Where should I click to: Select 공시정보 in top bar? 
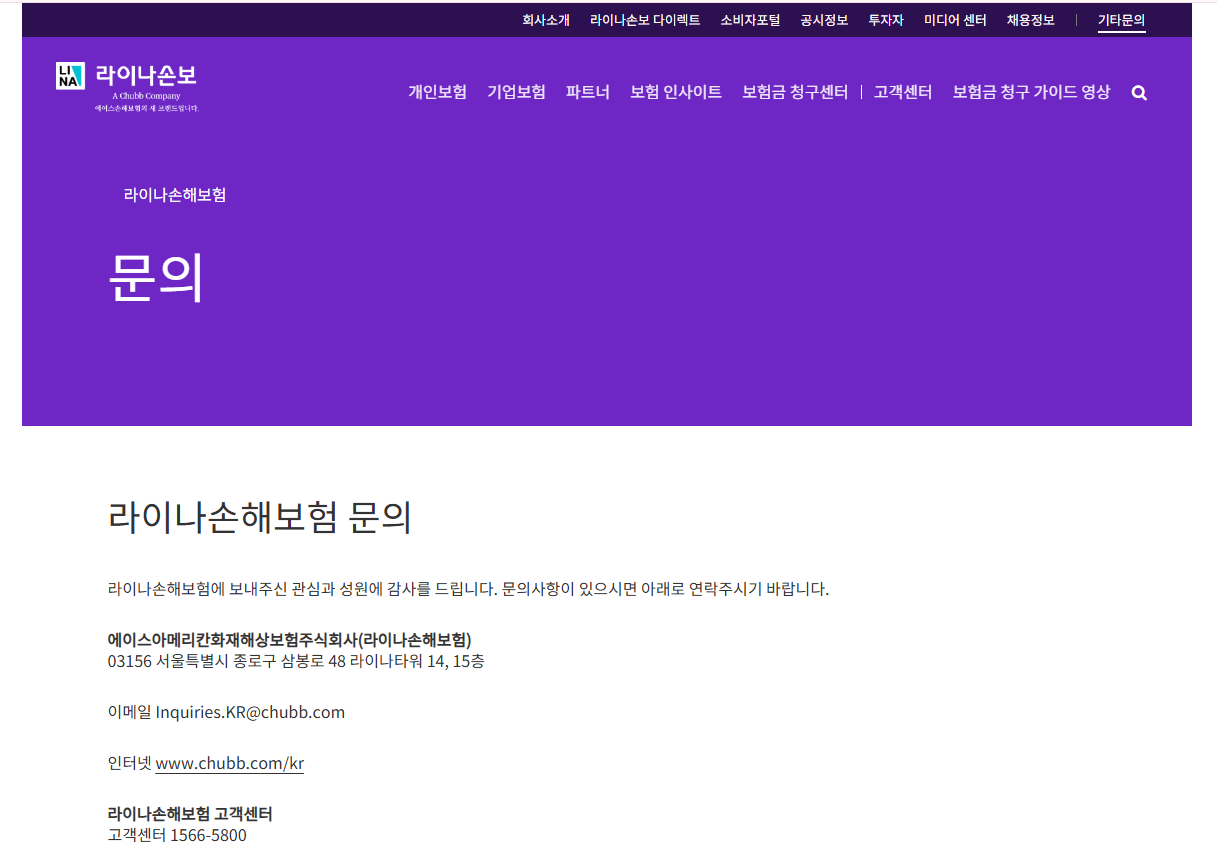(824, 20)
